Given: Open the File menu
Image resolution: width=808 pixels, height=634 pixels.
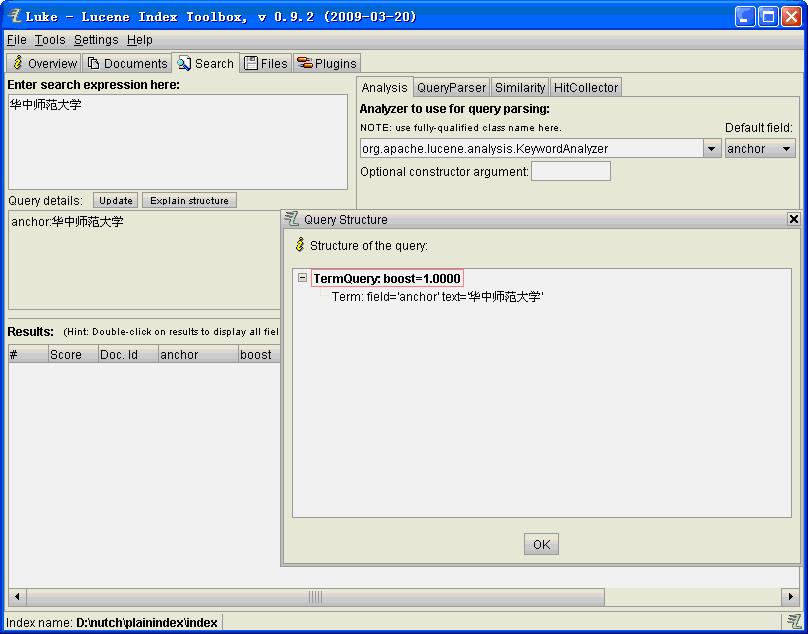Looking at the screenshot, I should tap(16, 40).
